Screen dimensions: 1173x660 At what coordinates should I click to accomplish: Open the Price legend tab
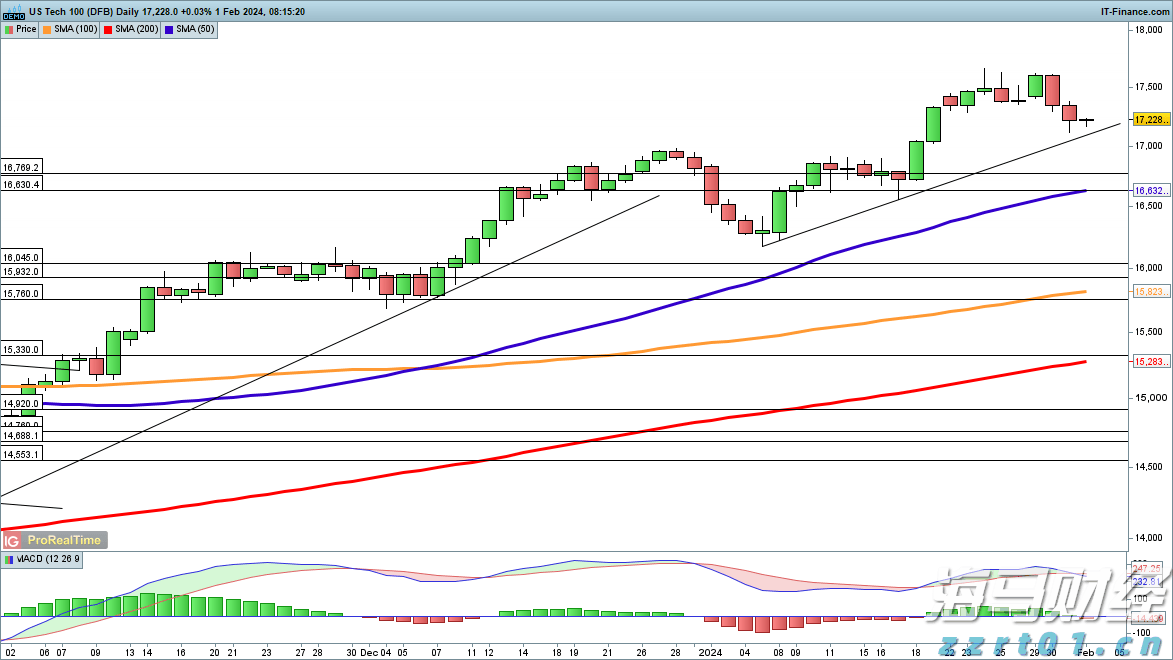click(x=21, y=30)
